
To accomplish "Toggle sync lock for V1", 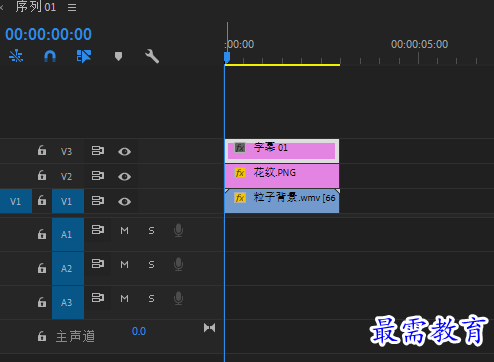I will [98, 201].
